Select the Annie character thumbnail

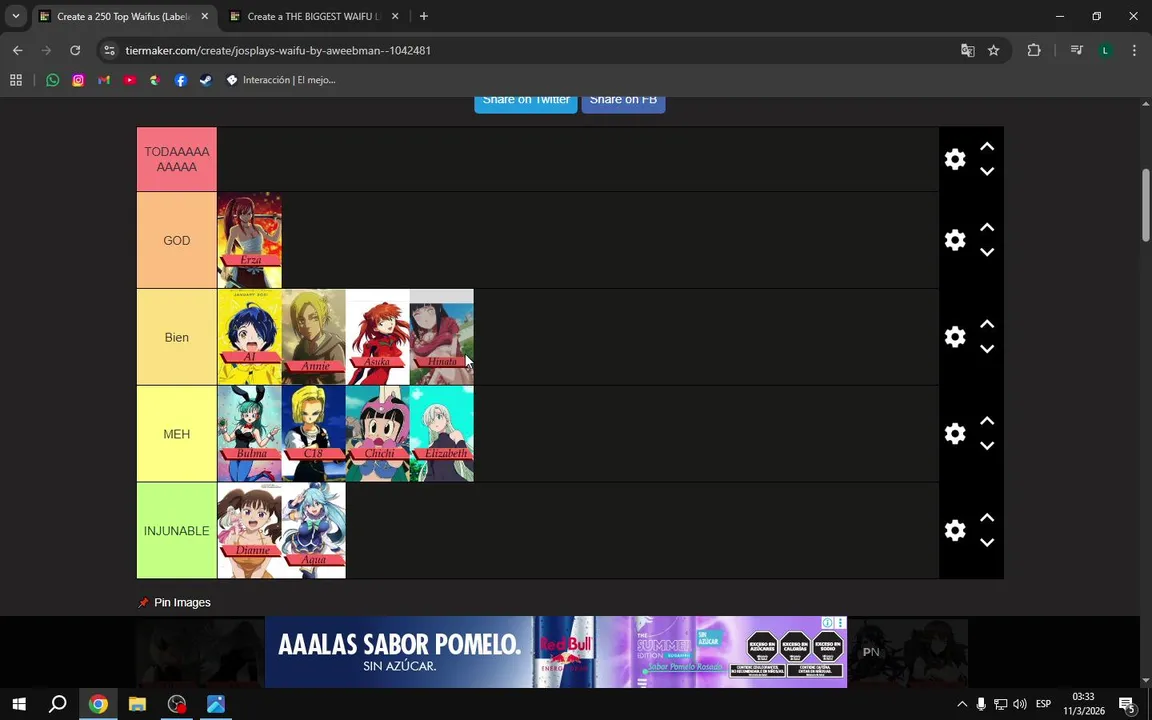314,337
